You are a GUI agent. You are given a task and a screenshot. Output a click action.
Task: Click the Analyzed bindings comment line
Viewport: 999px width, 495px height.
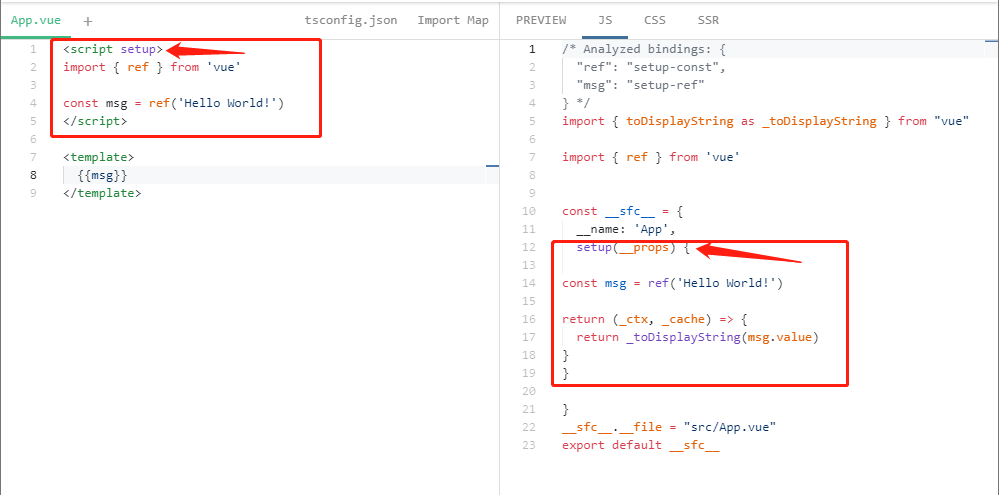click(x=644, y=49)
